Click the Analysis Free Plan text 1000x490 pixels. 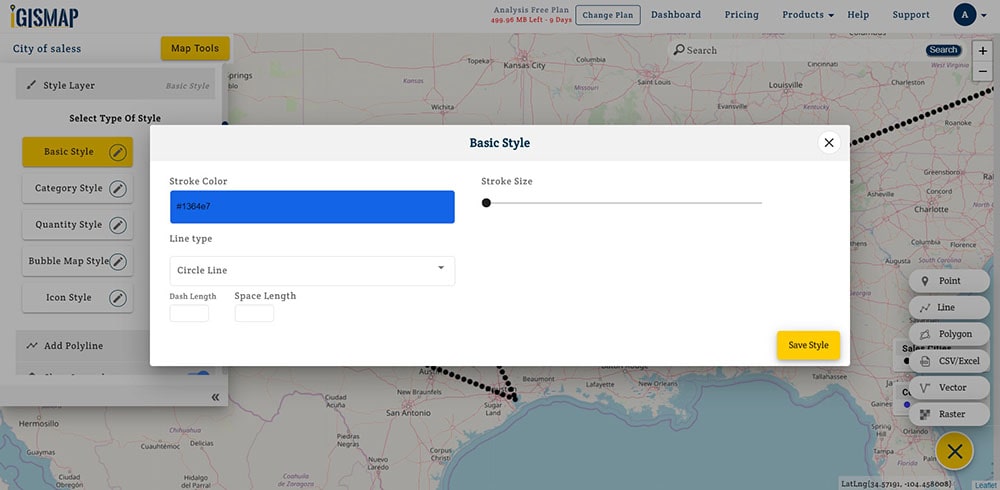[531, 10]
